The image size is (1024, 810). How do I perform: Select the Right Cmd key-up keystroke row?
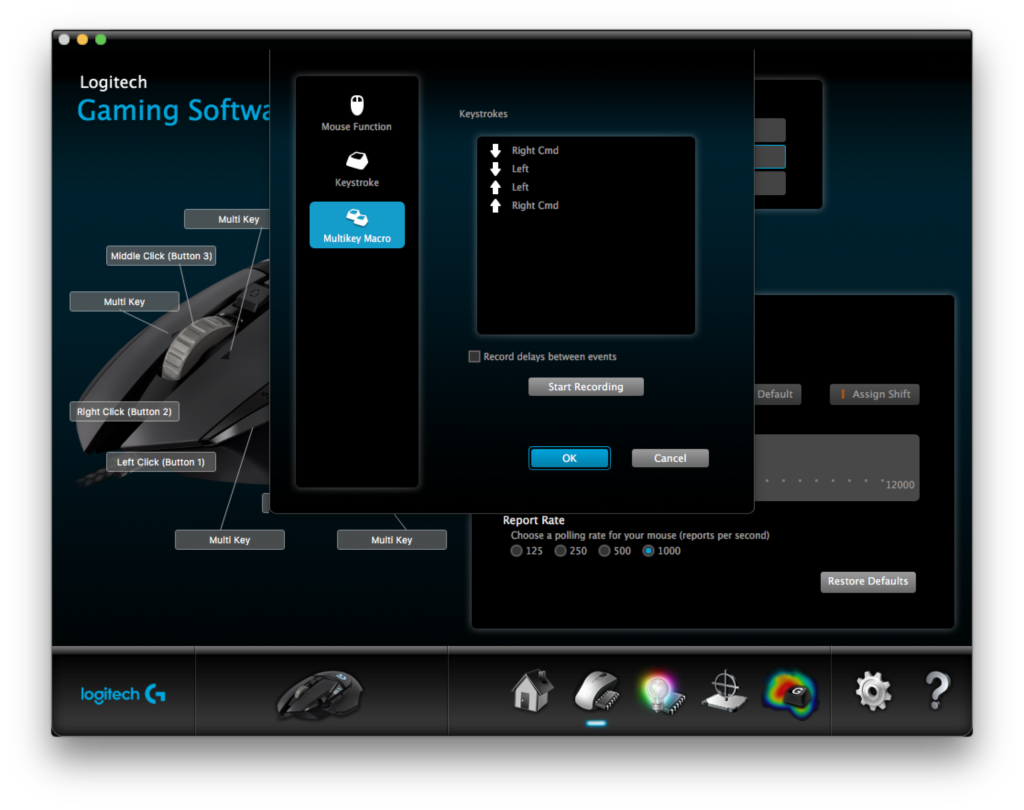pos(585,205)
